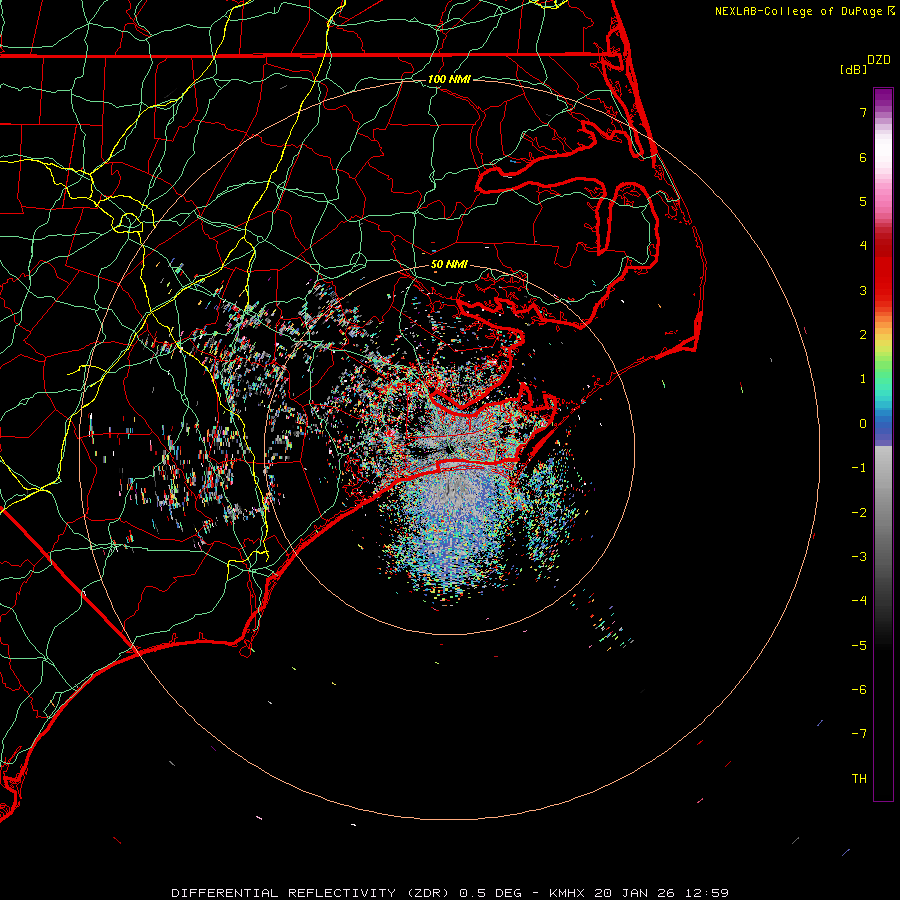Click the [dB] units label
The image size is (900, 900).
[853, 69]
